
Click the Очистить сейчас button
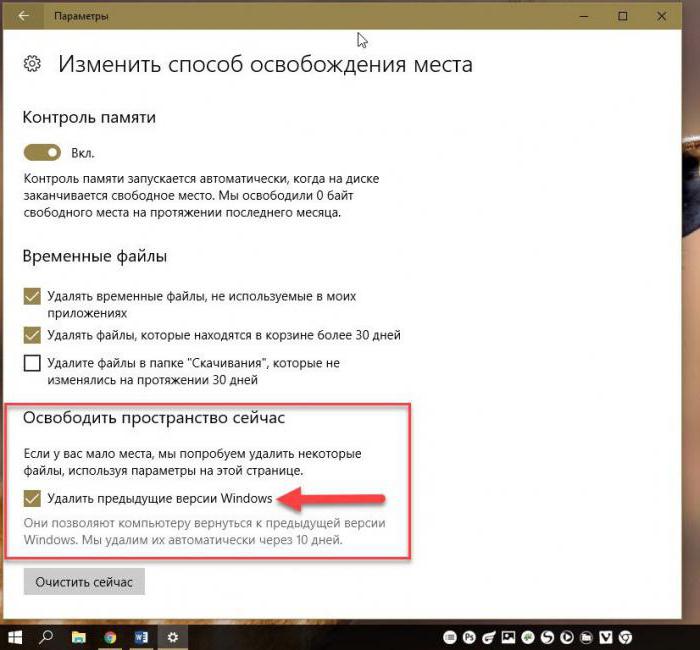click(x=84, y=582)
